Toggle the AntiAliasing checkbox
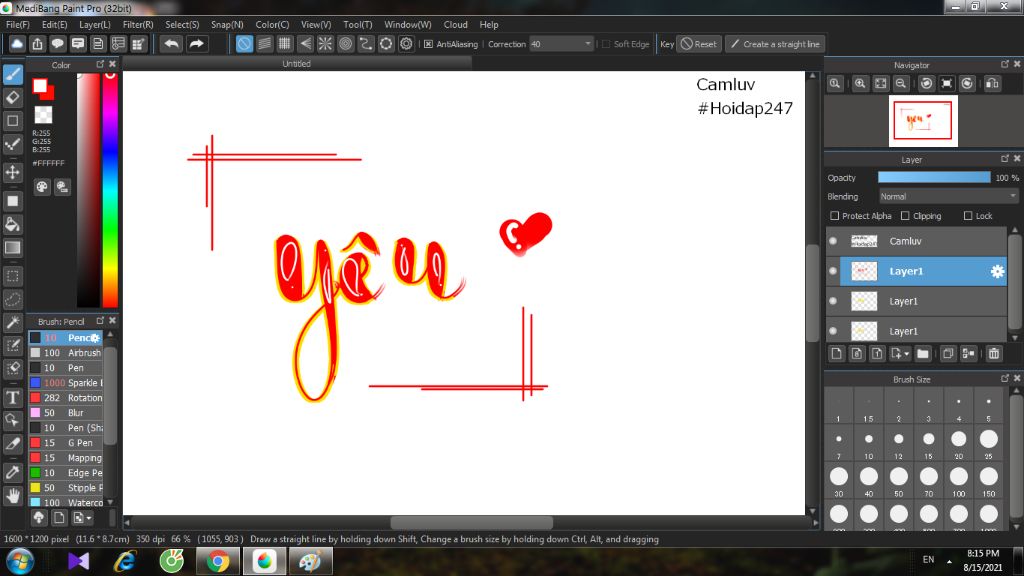 [428, 44]
